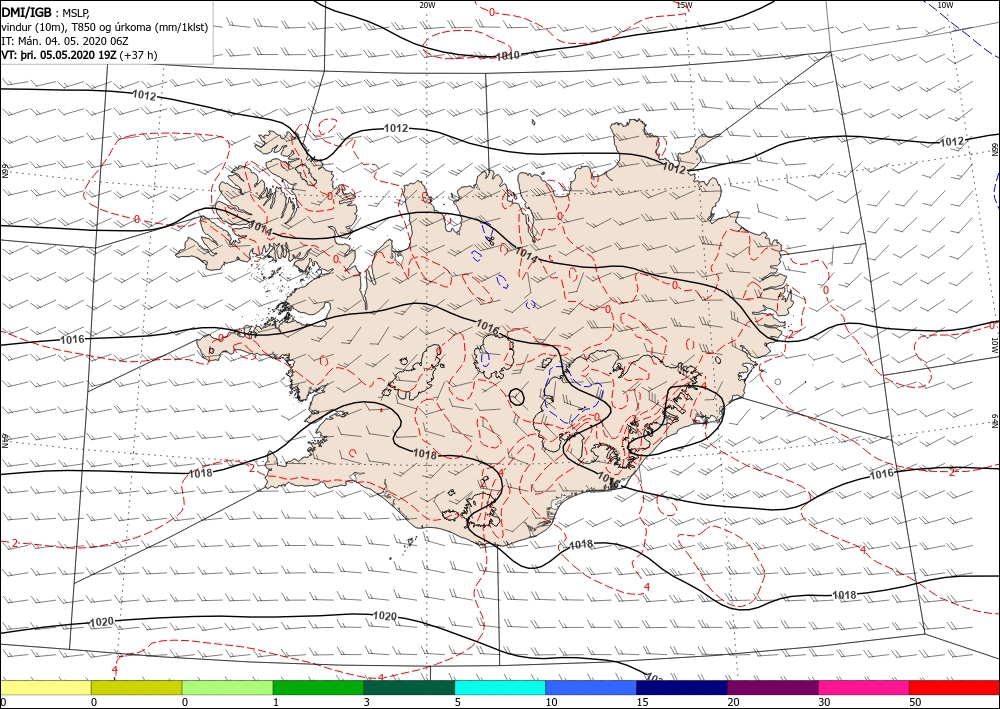
Task: Select the dark green 3 mm swatch
Action: (x=409, y=687)
